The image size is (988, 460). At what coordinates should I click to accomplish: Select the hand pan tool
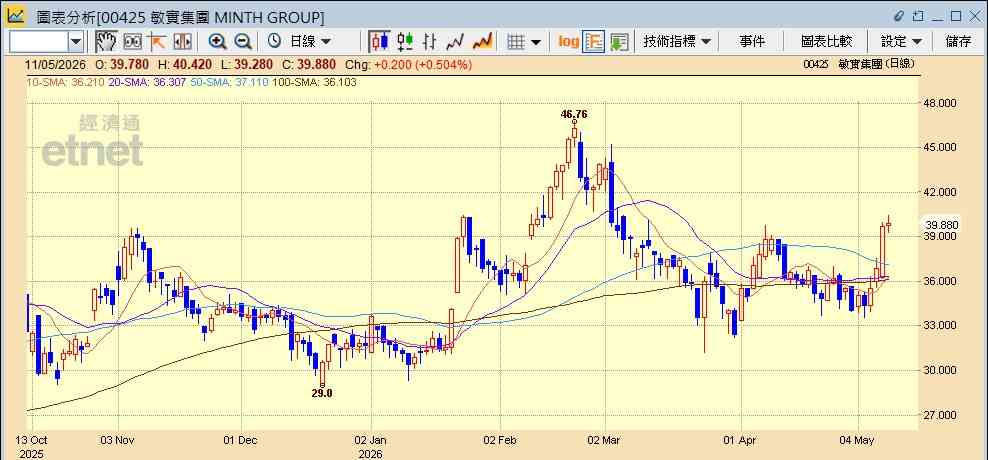click(x=106, y=42)
